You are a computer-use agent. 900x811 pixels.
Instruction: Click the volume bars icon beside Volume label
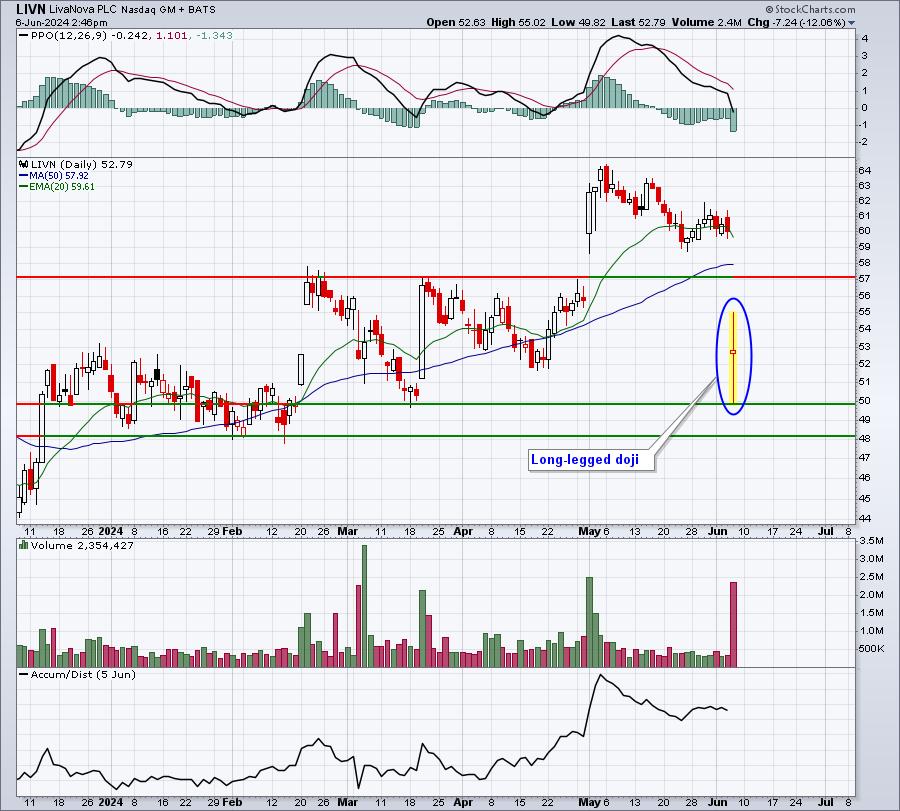(x=24, y=545)
